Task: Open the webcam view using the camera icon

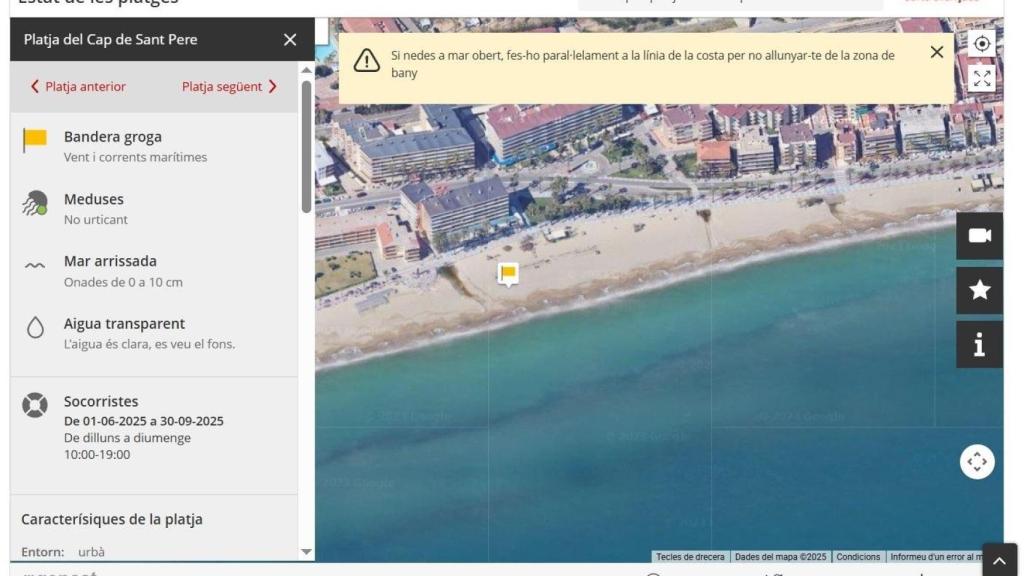Action: (978, 236)
